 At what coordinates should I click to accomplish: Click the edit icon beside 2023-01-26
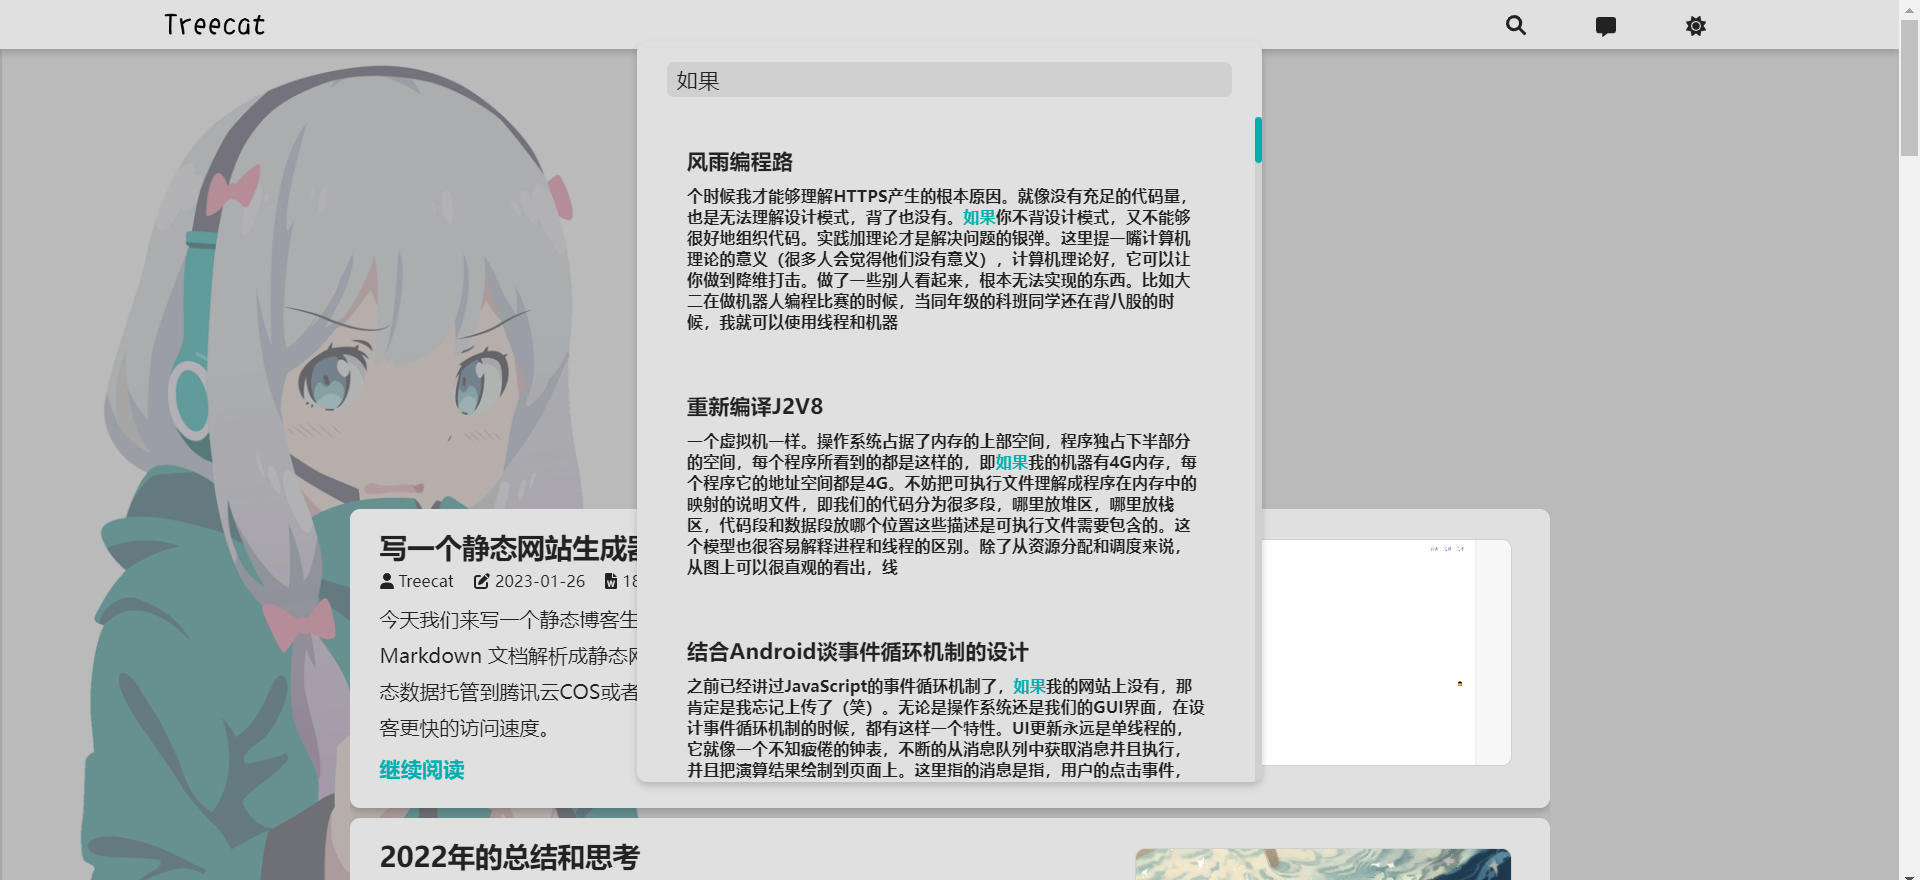point(482,581)
